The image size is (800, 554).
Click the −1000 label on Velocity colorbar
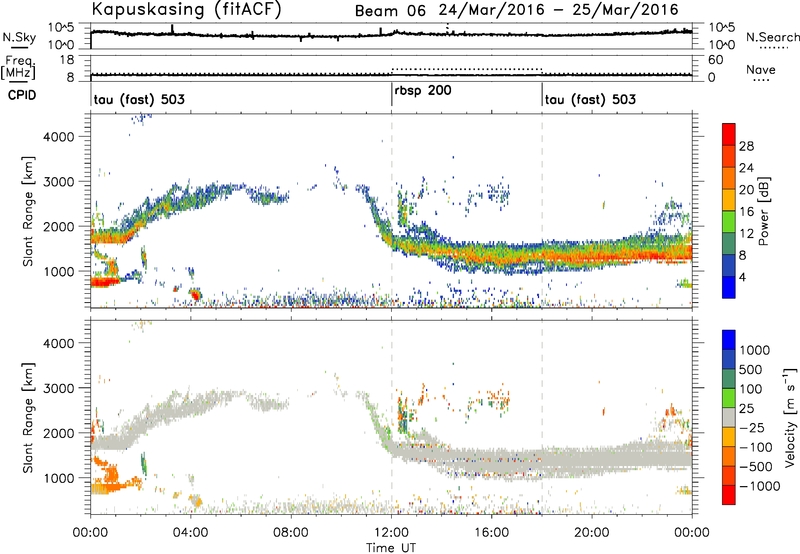coord(759,486)
